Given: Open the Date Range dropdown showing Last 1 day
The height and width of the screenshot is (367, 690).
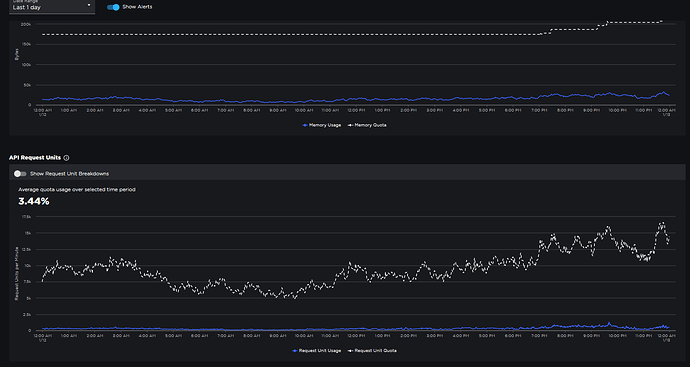Looking at the screenshot, I should 52,7.
